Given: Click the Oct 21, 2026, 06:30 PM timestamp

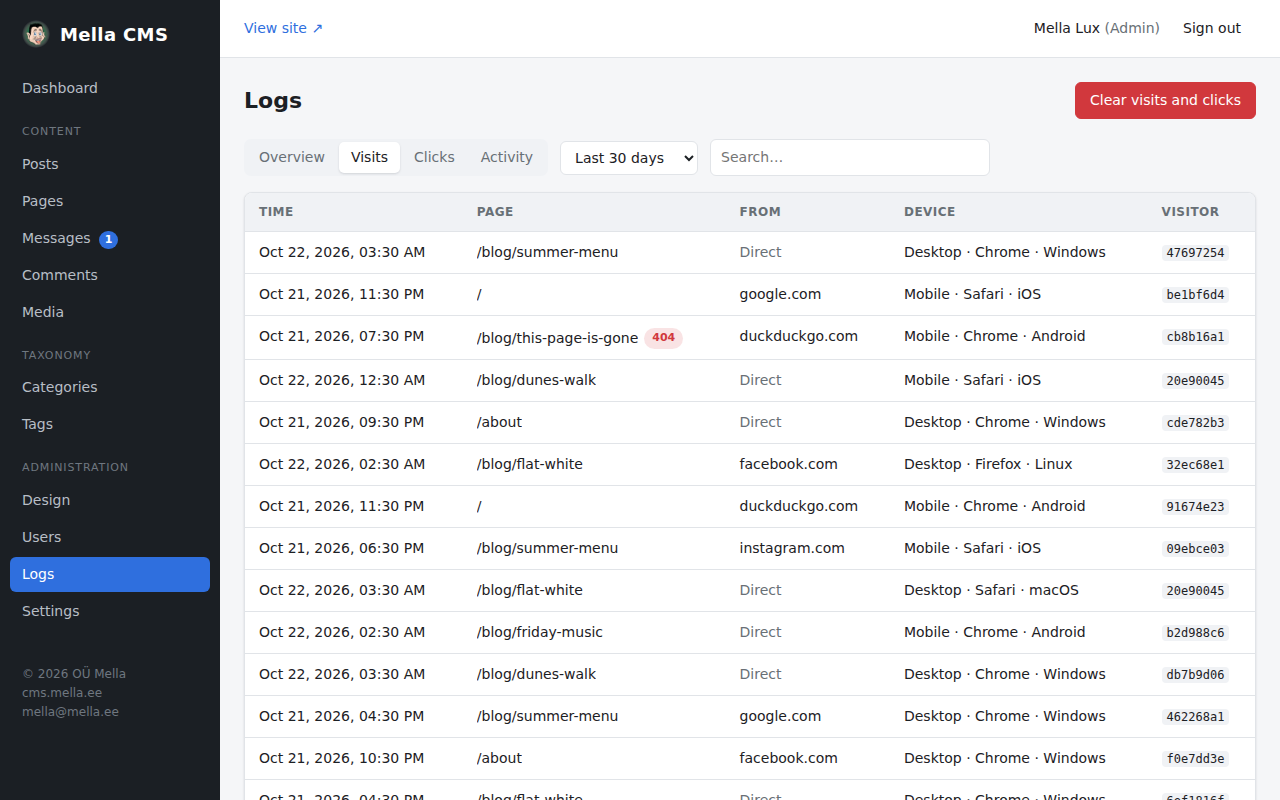Looking at the screenshot, I should [x=341, y=548].
